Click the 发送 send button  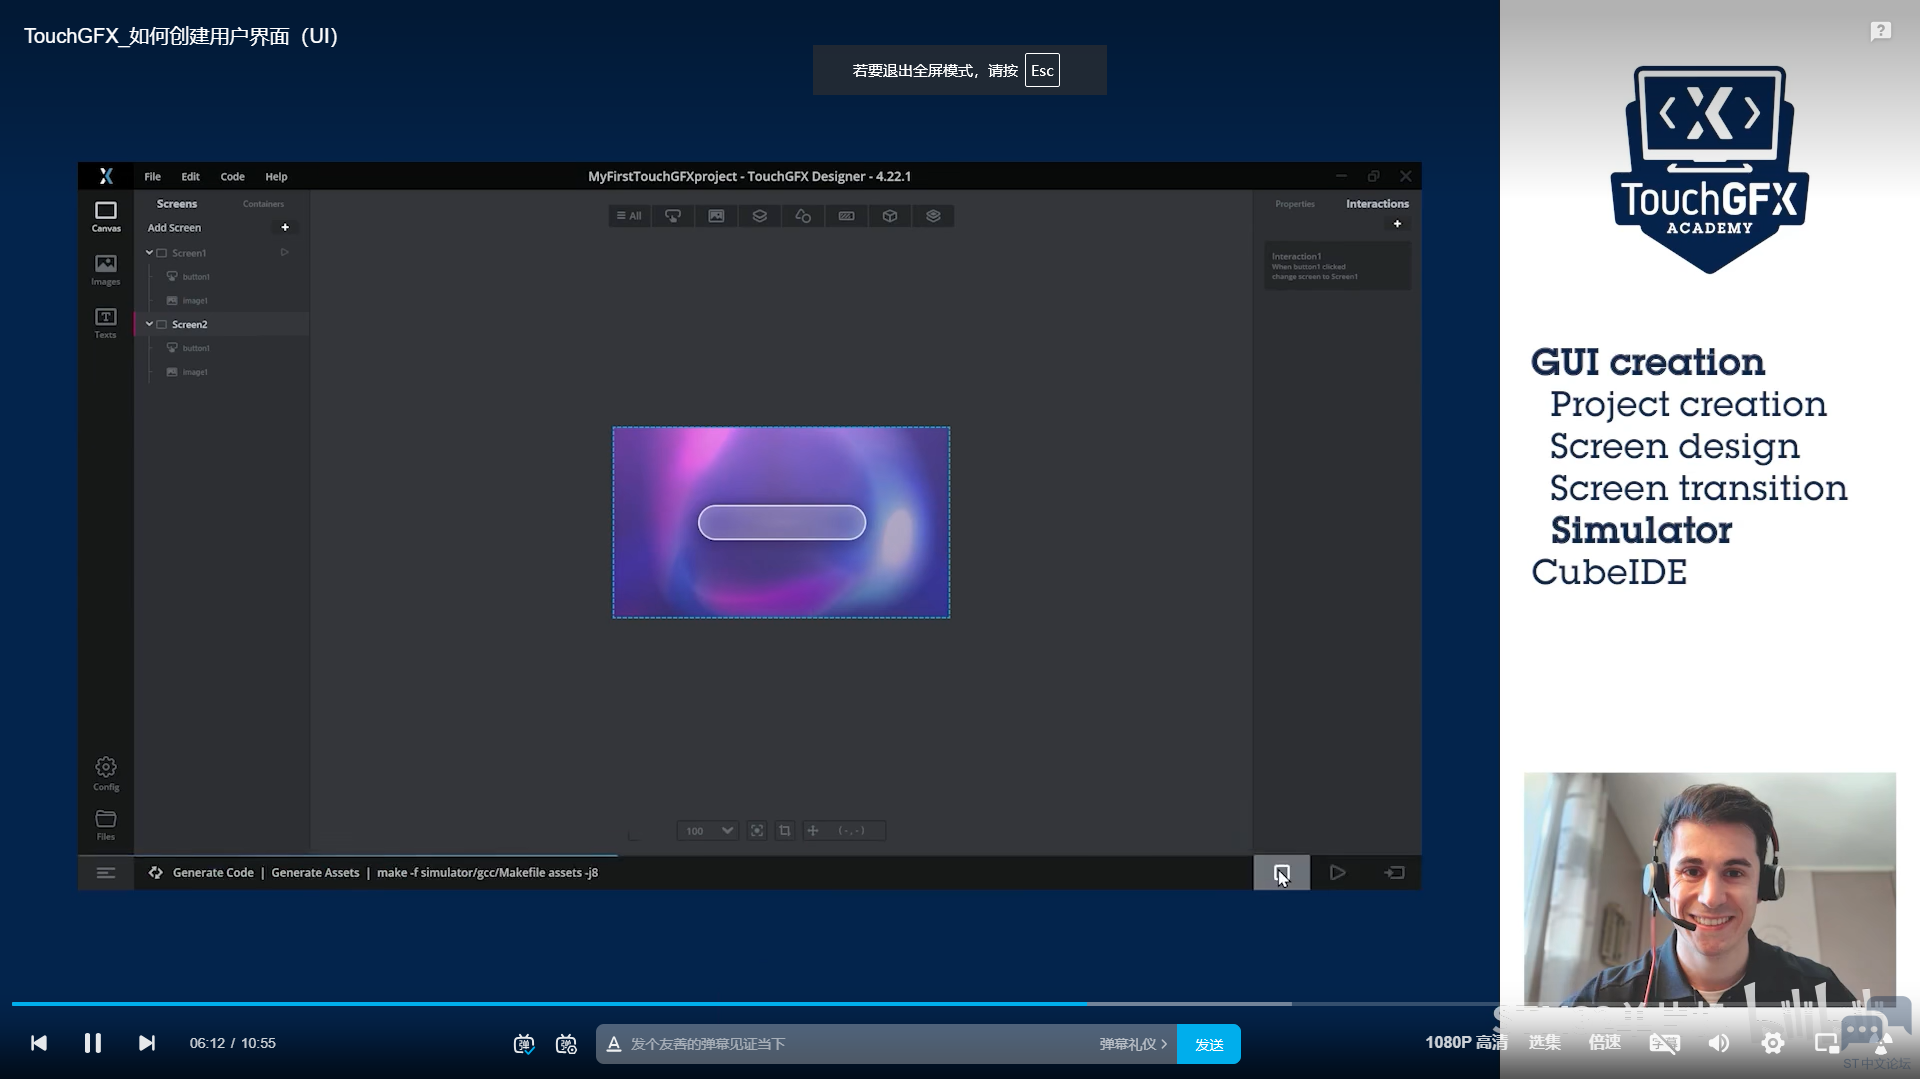point(1209,1044)
